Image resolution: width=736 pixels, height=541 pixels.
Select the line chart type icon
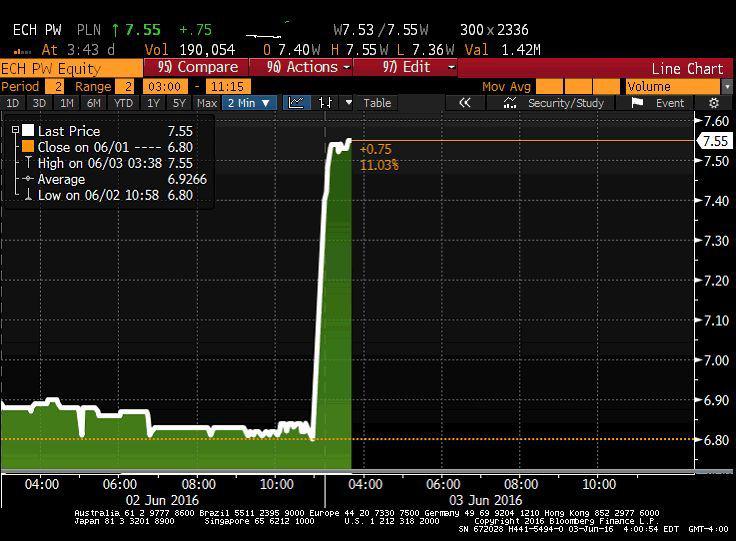point(296,103)
